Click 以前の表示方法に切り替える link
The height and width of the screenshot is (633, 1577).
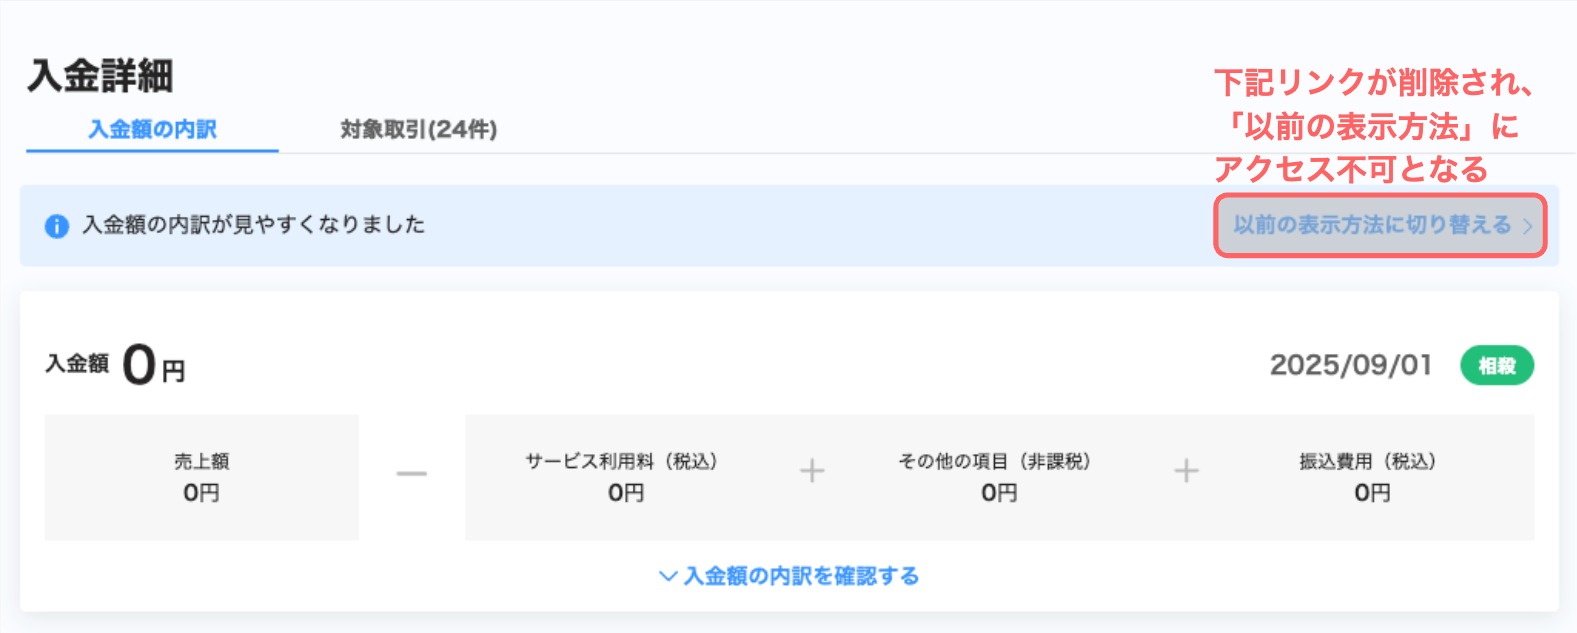tap(1371, 225)
